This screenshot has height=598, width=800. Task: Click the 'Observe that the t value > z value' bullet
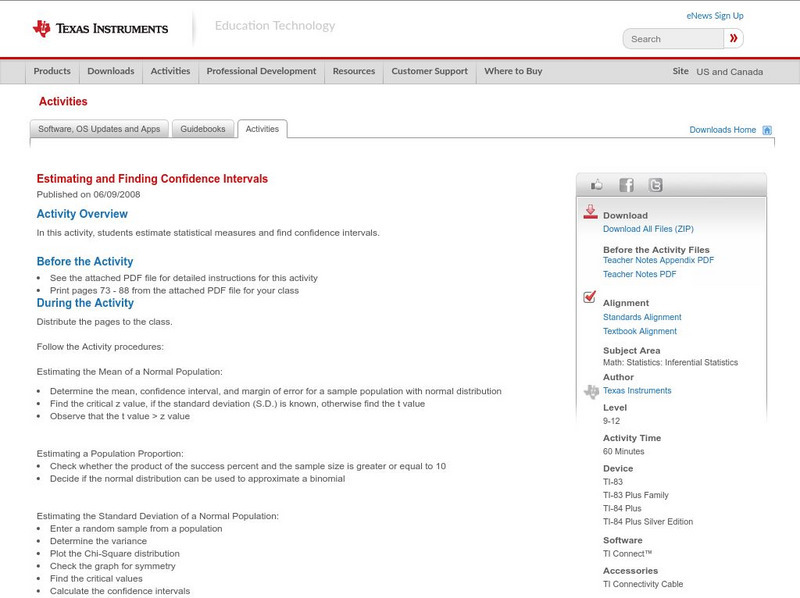120,416
